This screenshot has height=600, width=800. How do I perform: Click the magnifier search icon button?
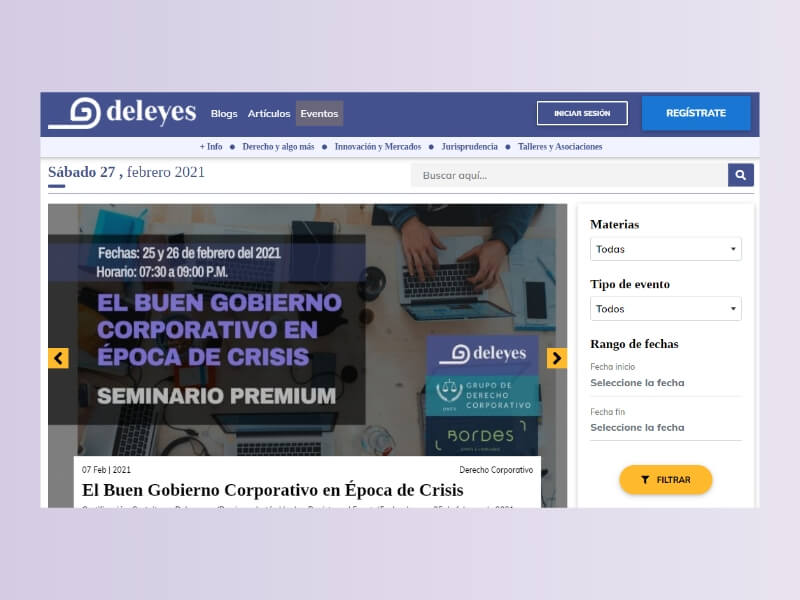(x=740, y=175)
